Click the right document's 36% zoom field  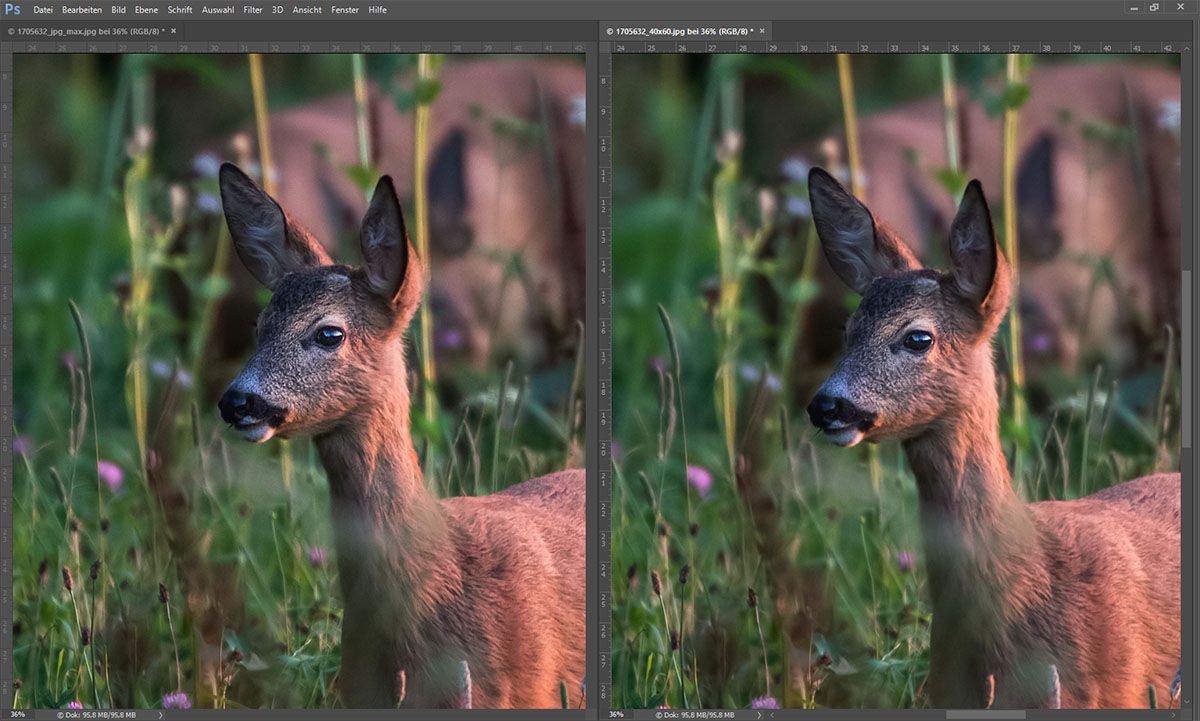click(x=616, y=715)
